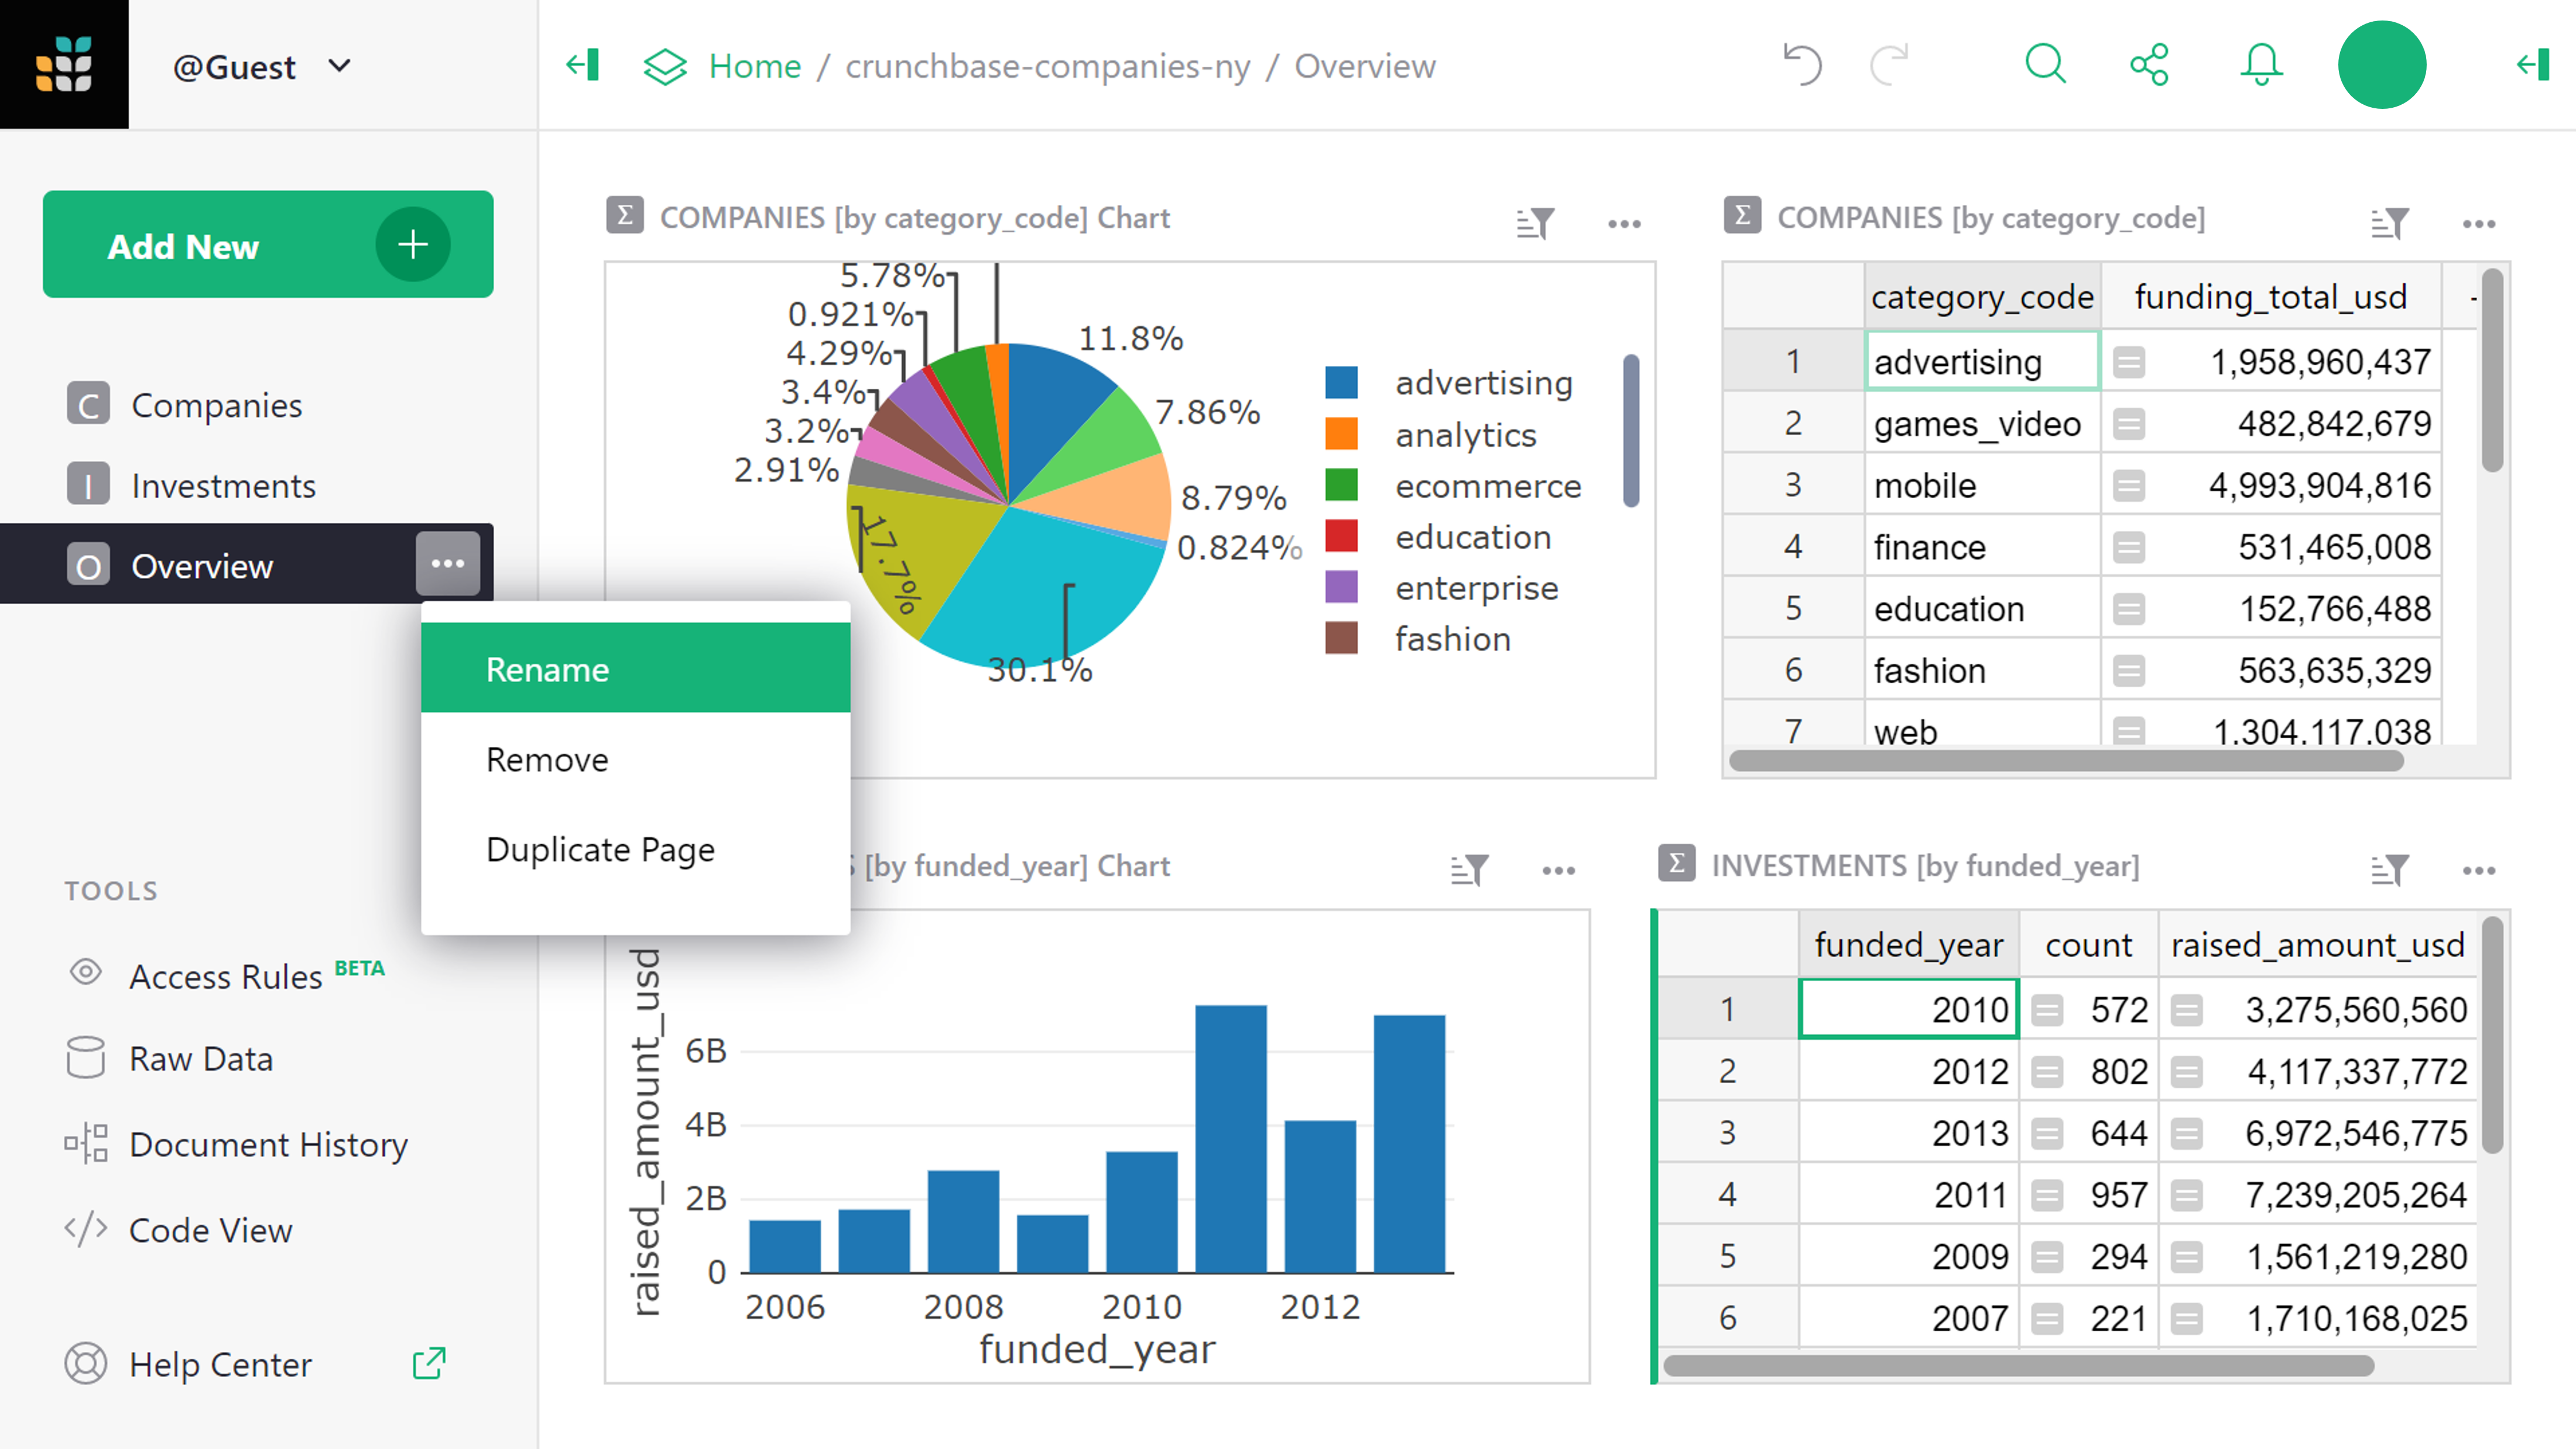Click the ecommerce green legend swatch

click(x=1341, y=485)
